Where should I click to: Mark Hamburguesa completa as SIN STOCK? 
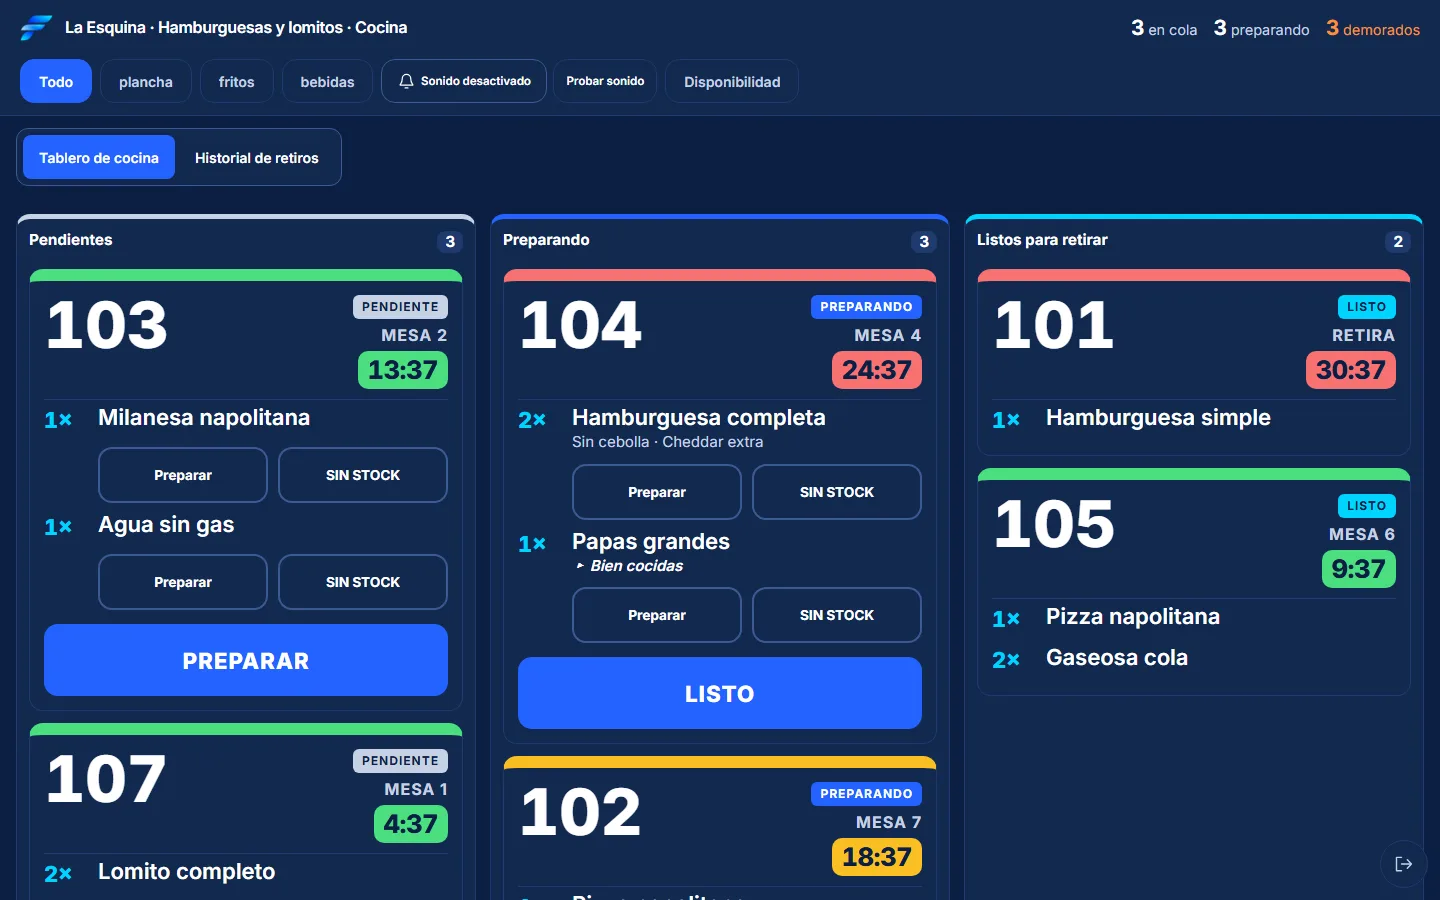coord(837,492)
